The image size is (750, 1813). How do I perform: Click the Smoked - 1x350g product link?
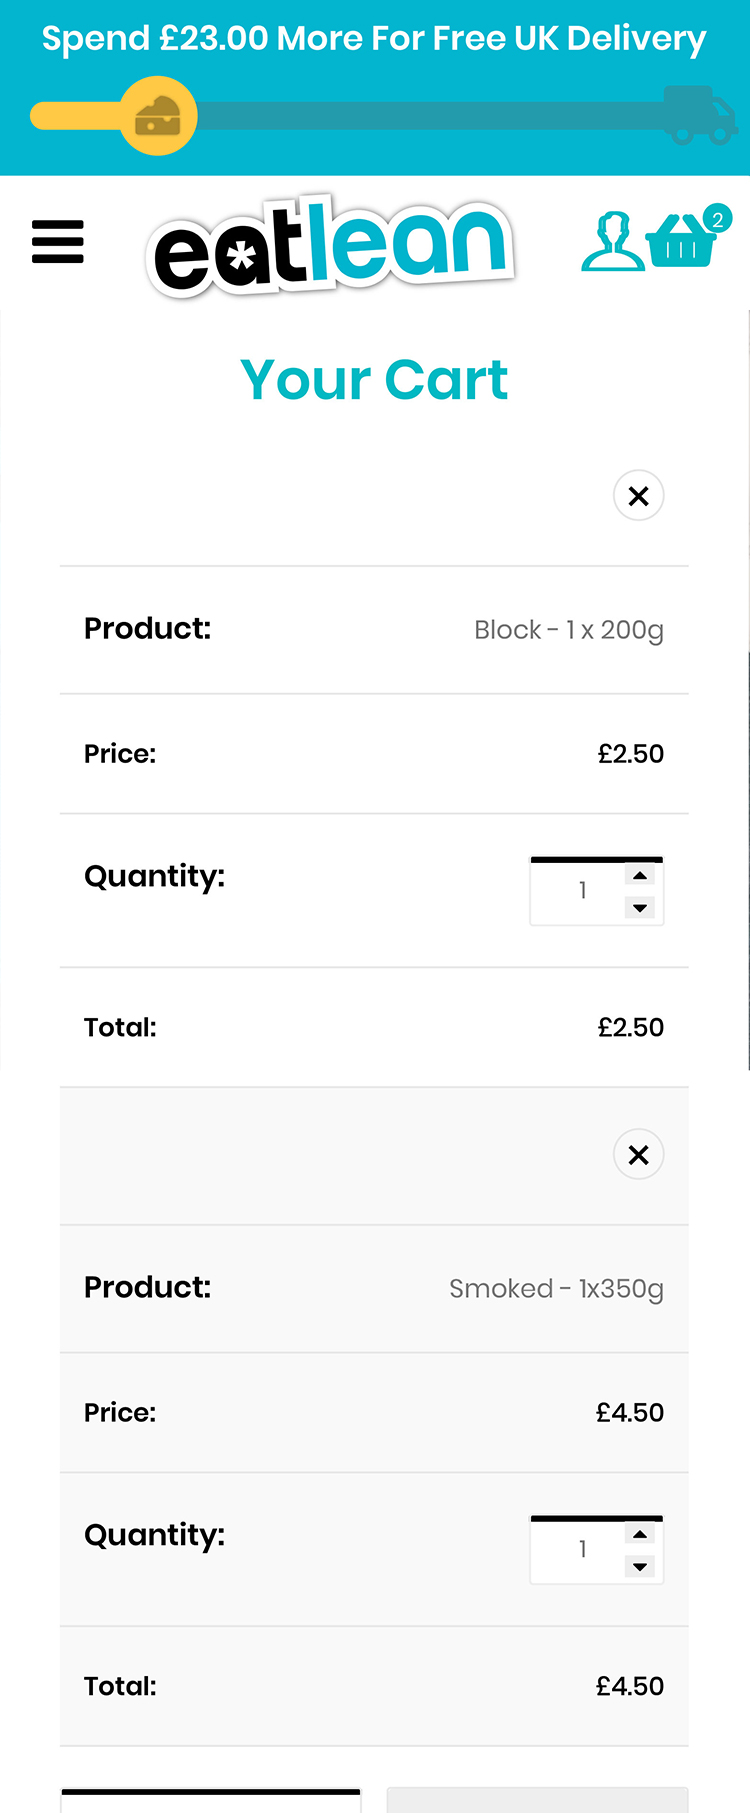coord(556,1289)
